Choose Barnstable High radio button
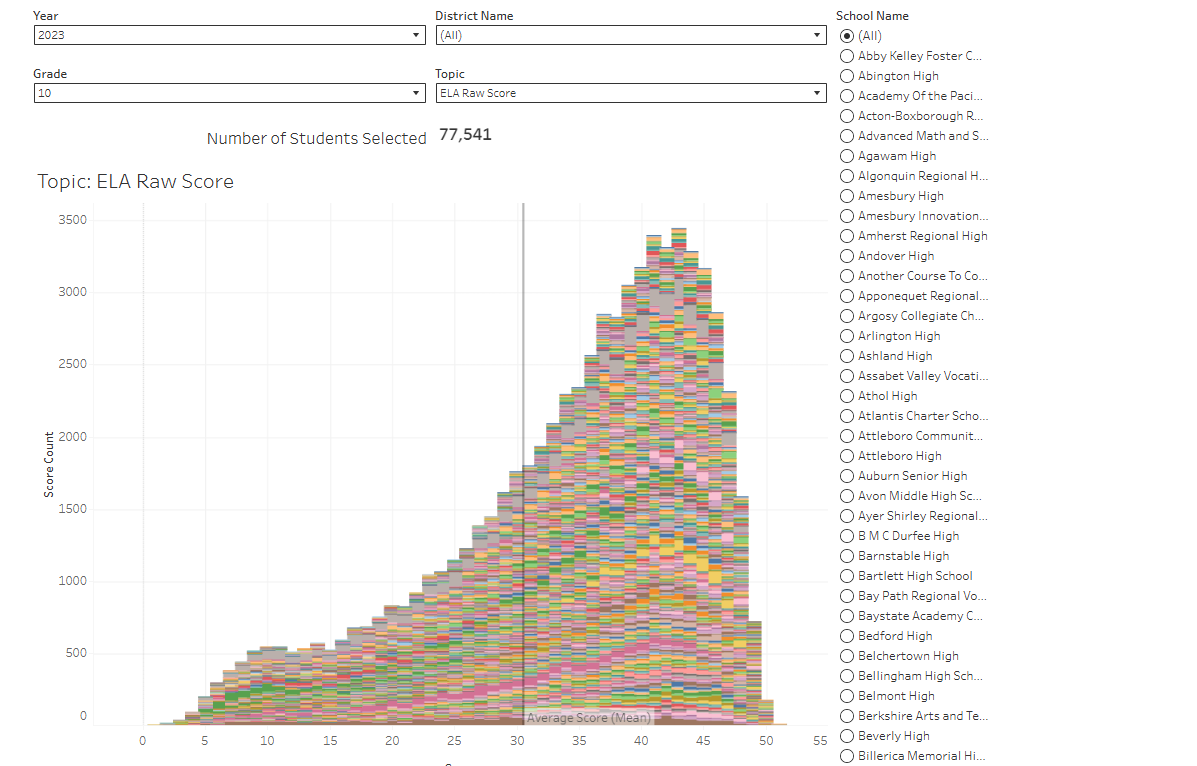Viewport: 1197px width, 766px height. (x=847, y=556)
